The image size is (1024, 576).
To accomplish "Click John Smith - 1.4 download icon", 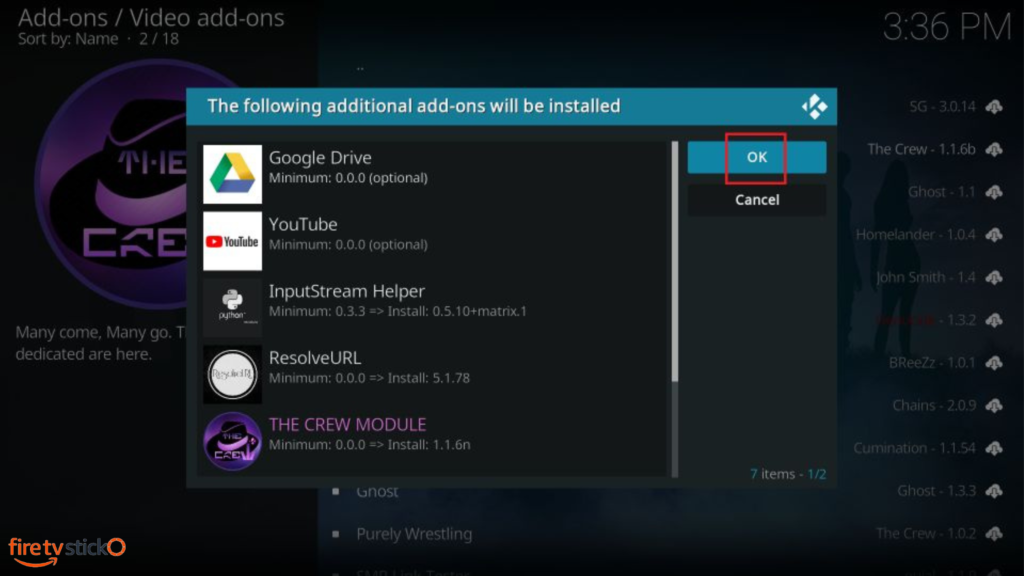I will (x=994, y=278).
